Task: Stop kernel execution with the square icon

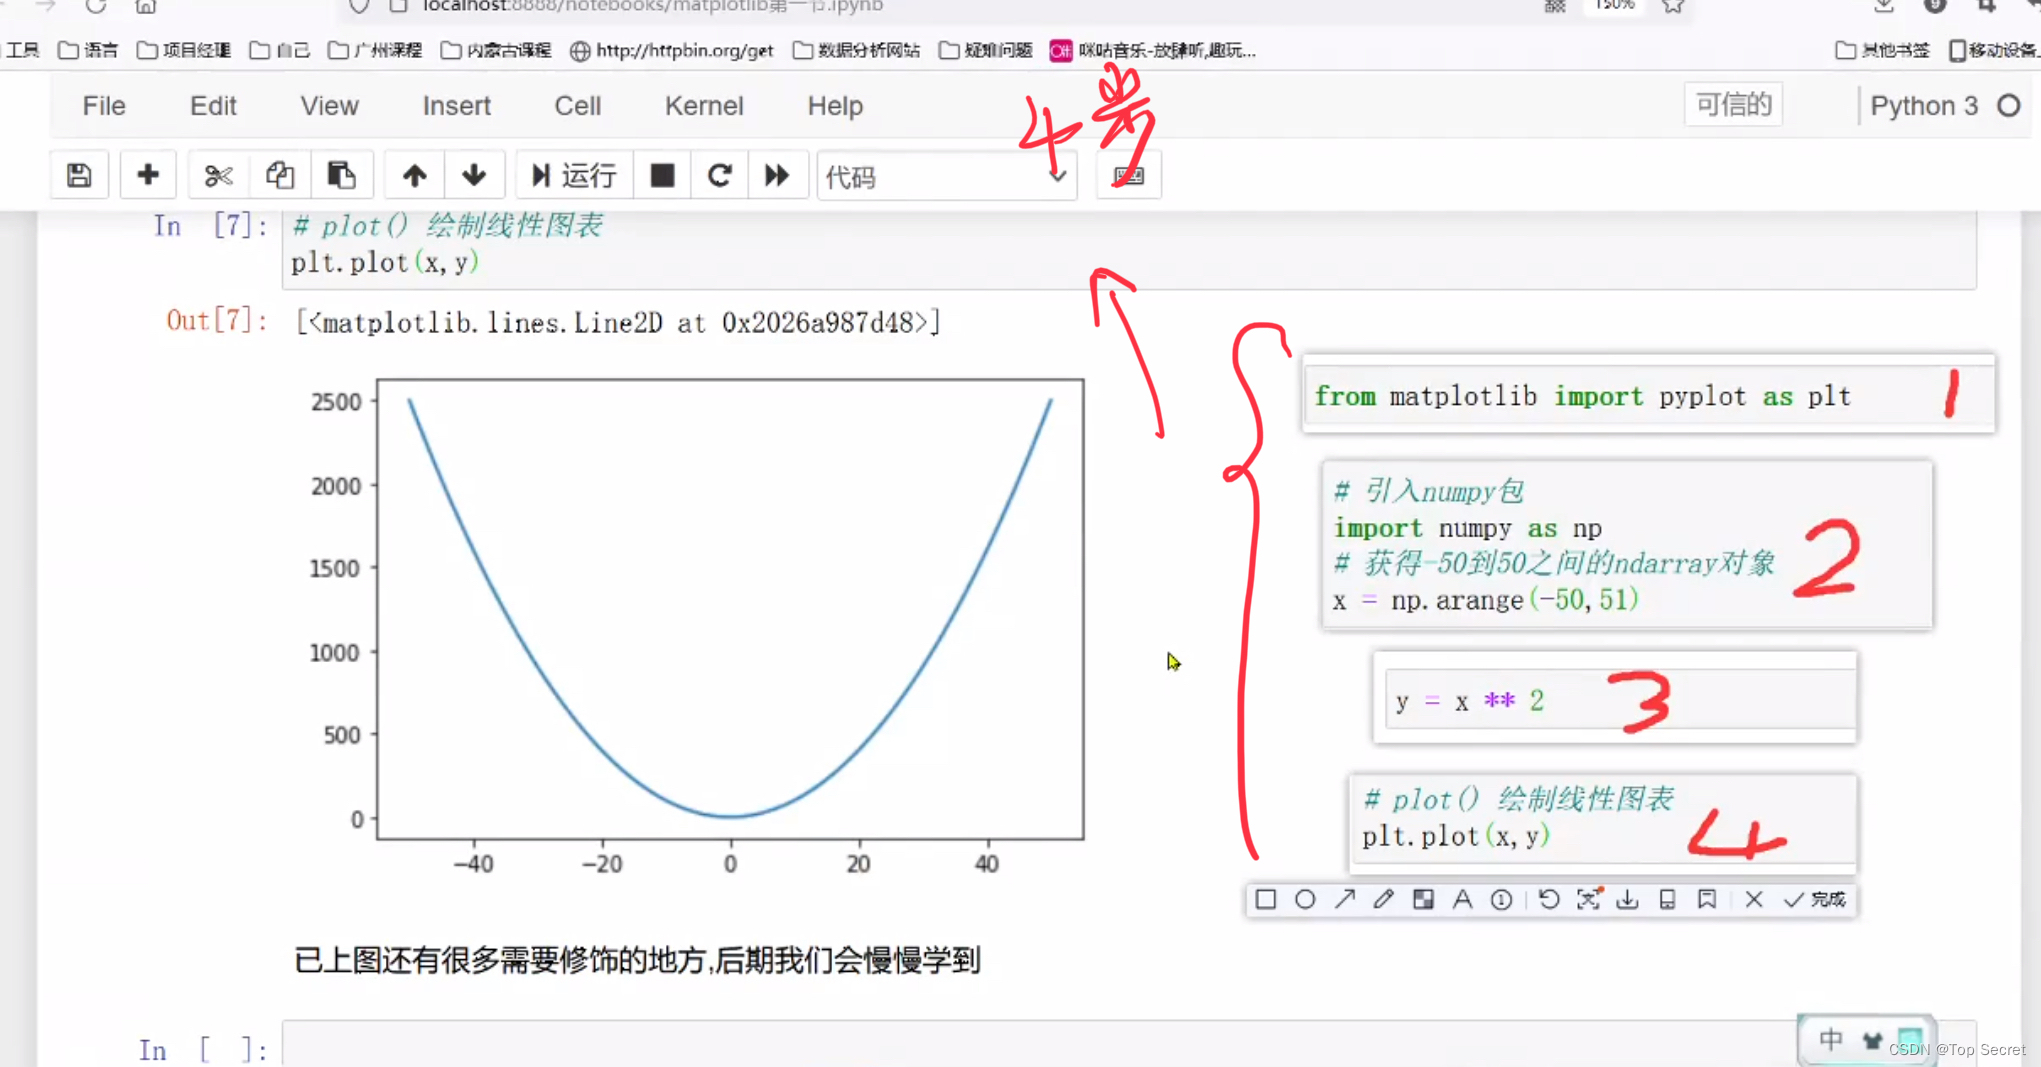Action: [x=662, y=174]
